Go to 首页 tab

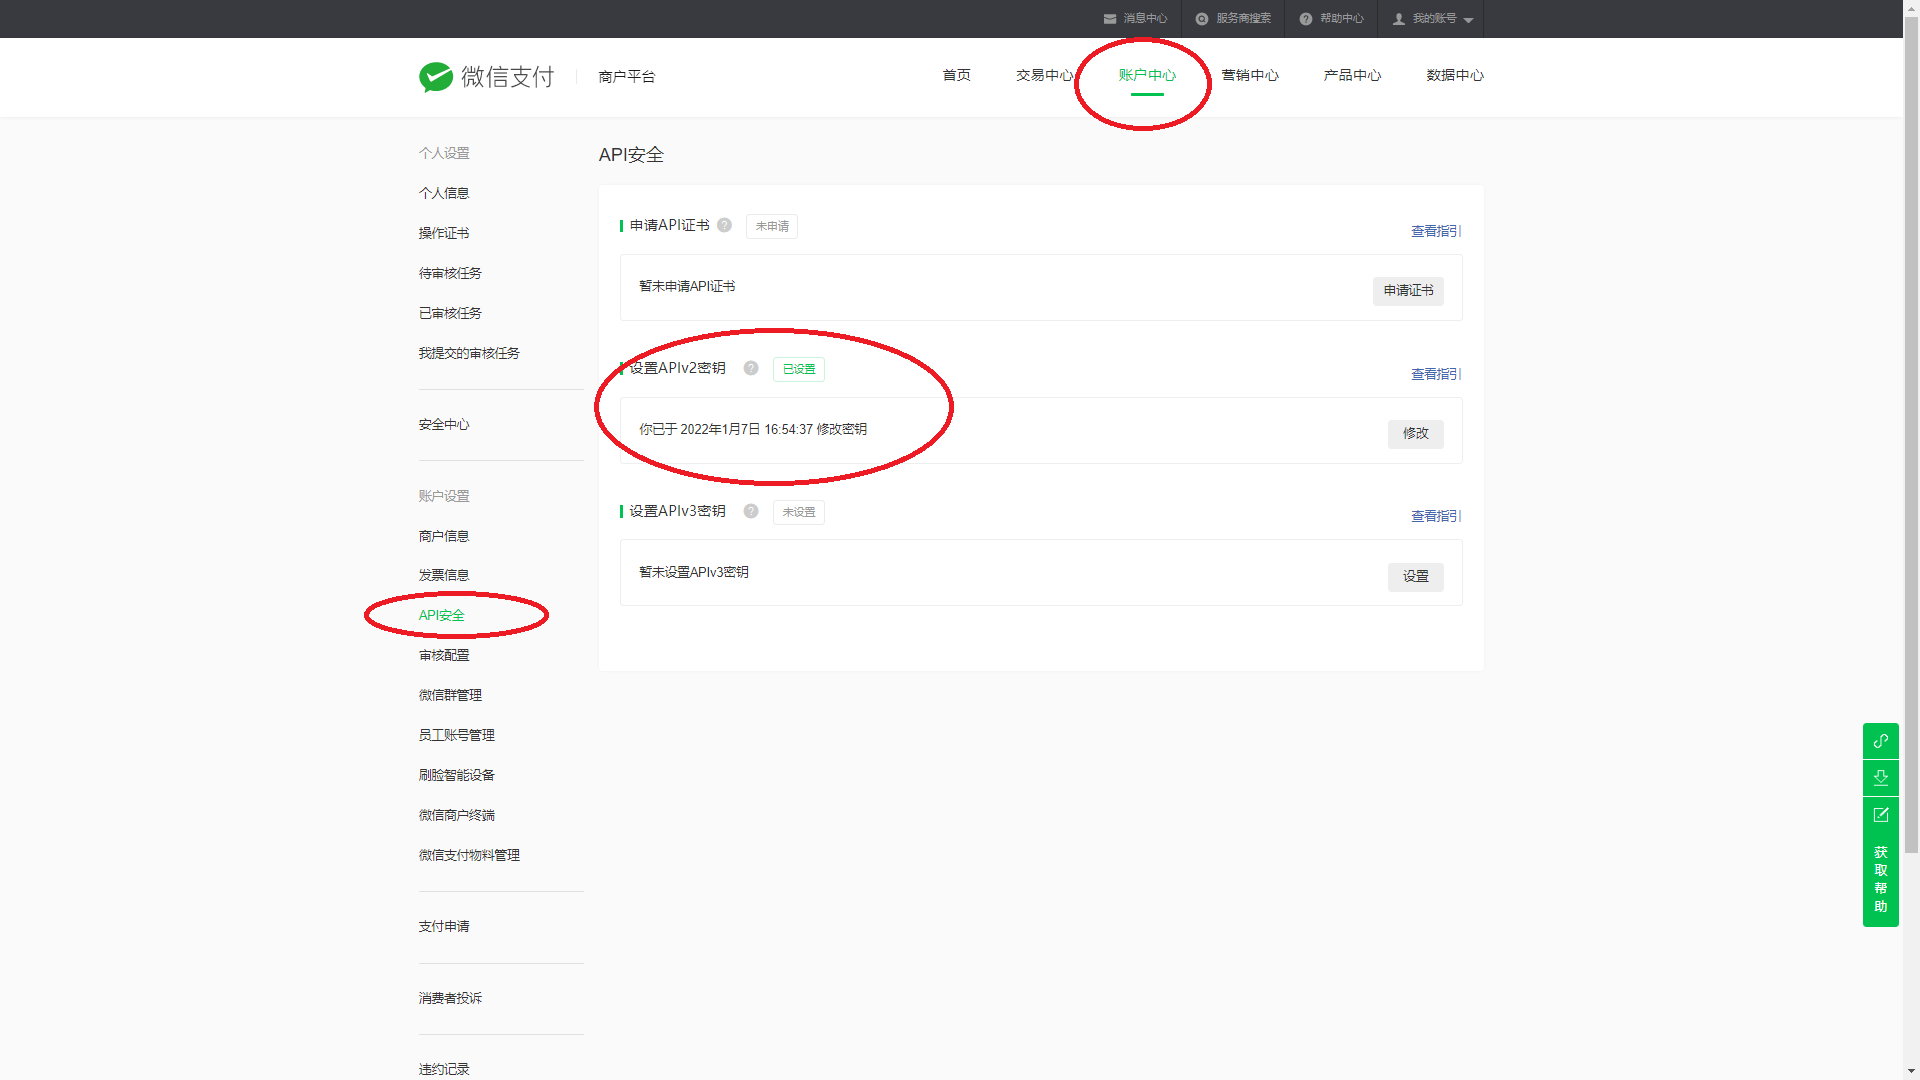coord(956,75)
